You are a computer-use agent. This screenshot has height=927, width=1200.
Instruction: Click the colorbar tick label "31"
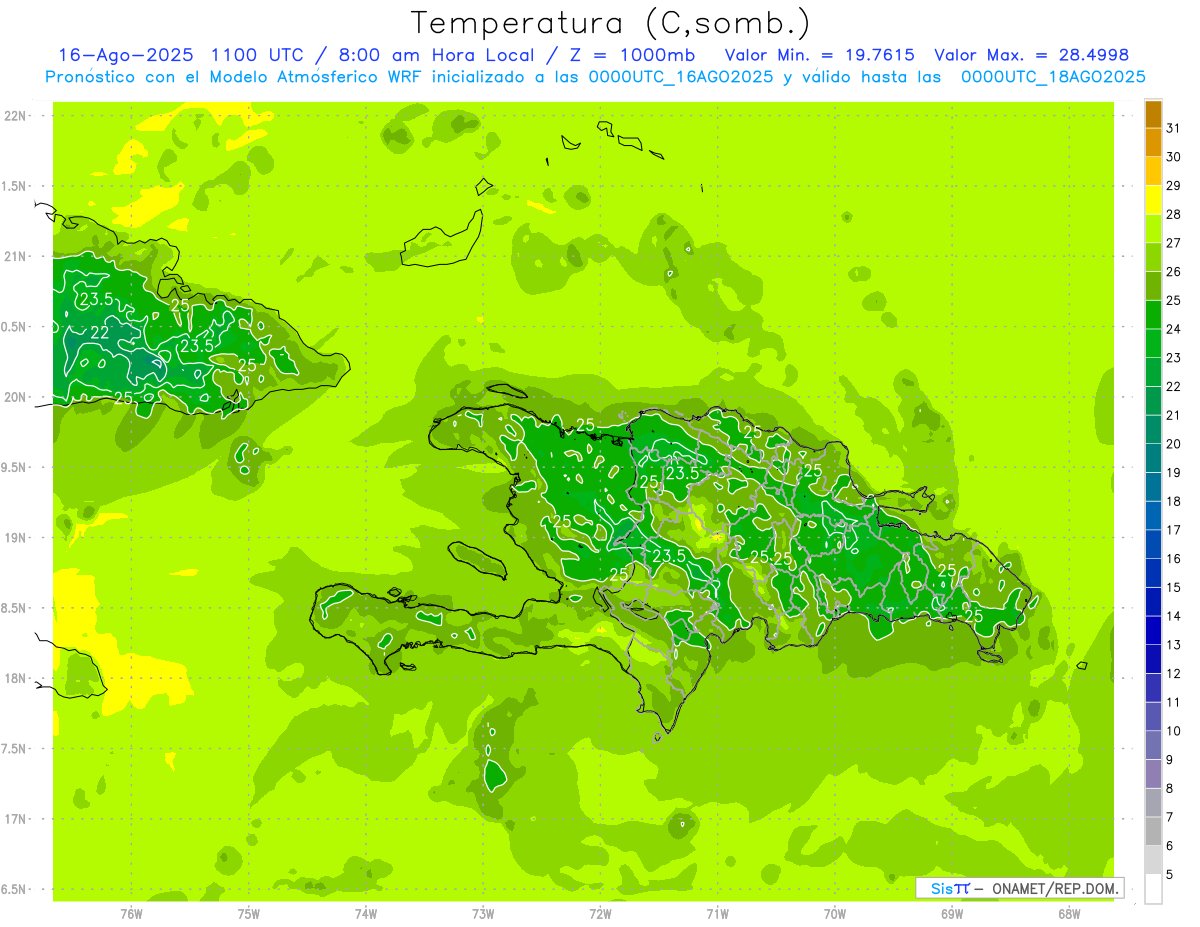(1173, 128)
